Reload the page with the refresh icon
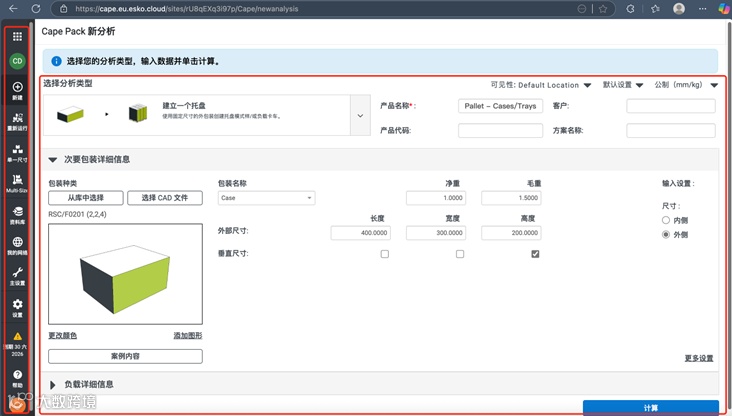732x416 pixels. click(36, 8)
